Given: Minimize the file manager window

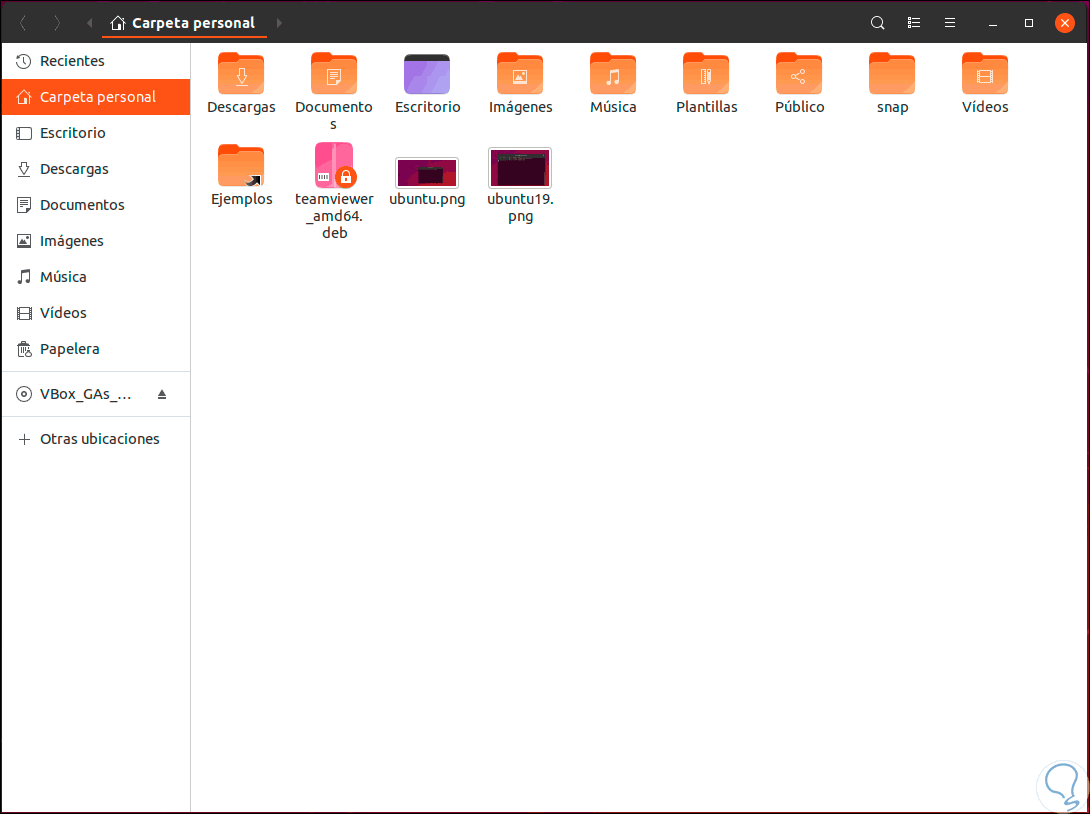Looking at the screenshot, I should coord(993,23).
